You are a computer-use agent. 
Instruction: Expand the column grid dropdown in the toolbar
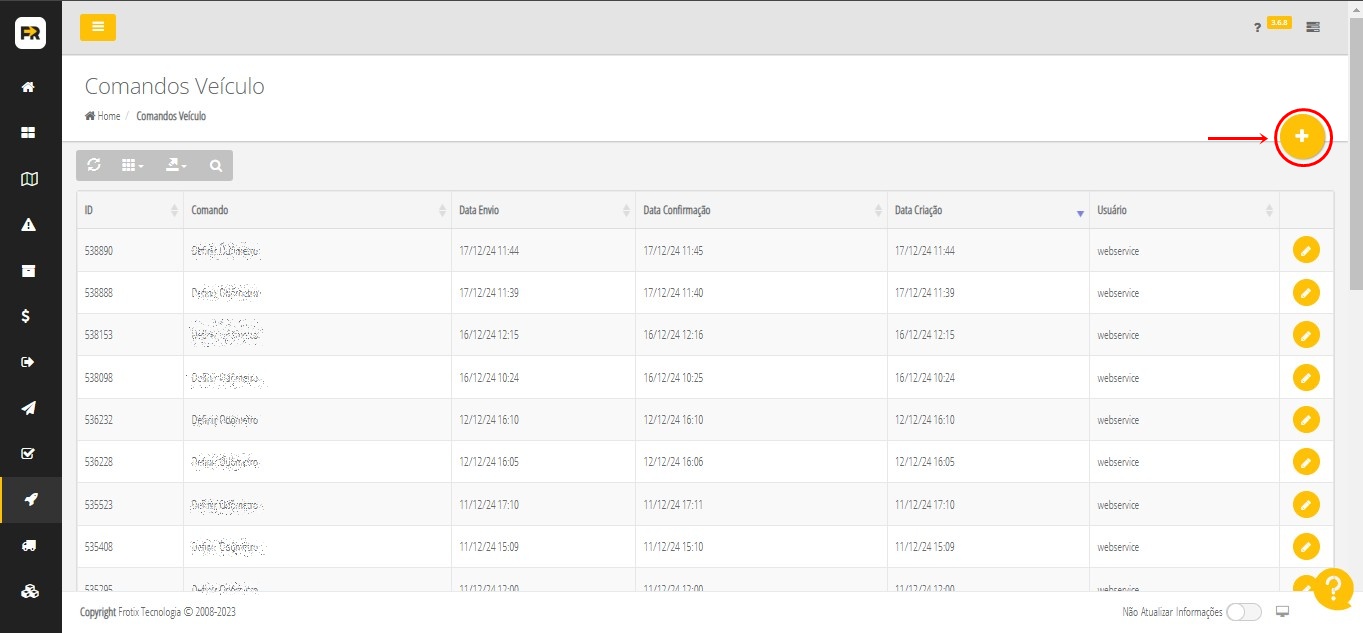tap(132, 165)
